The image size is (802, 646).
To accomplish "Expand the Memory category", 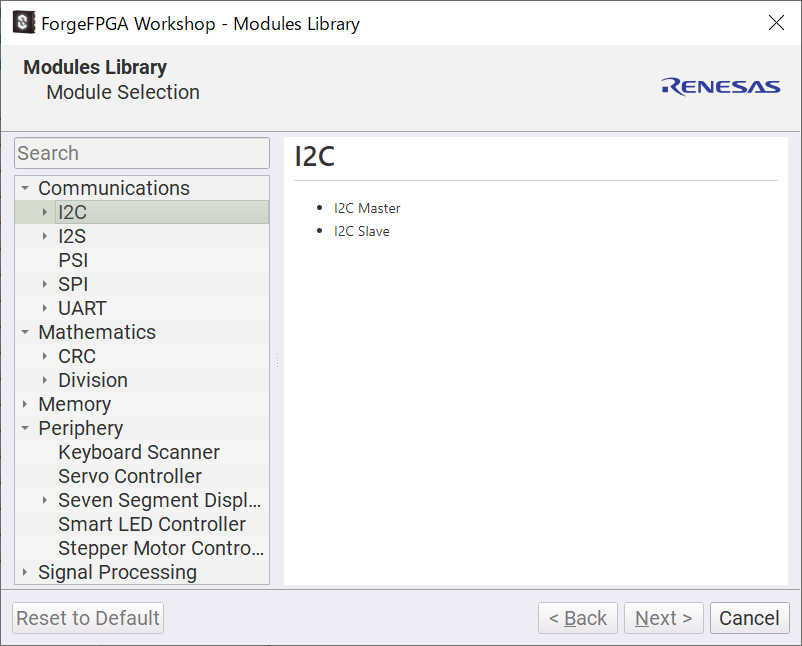I will [25, 404].
